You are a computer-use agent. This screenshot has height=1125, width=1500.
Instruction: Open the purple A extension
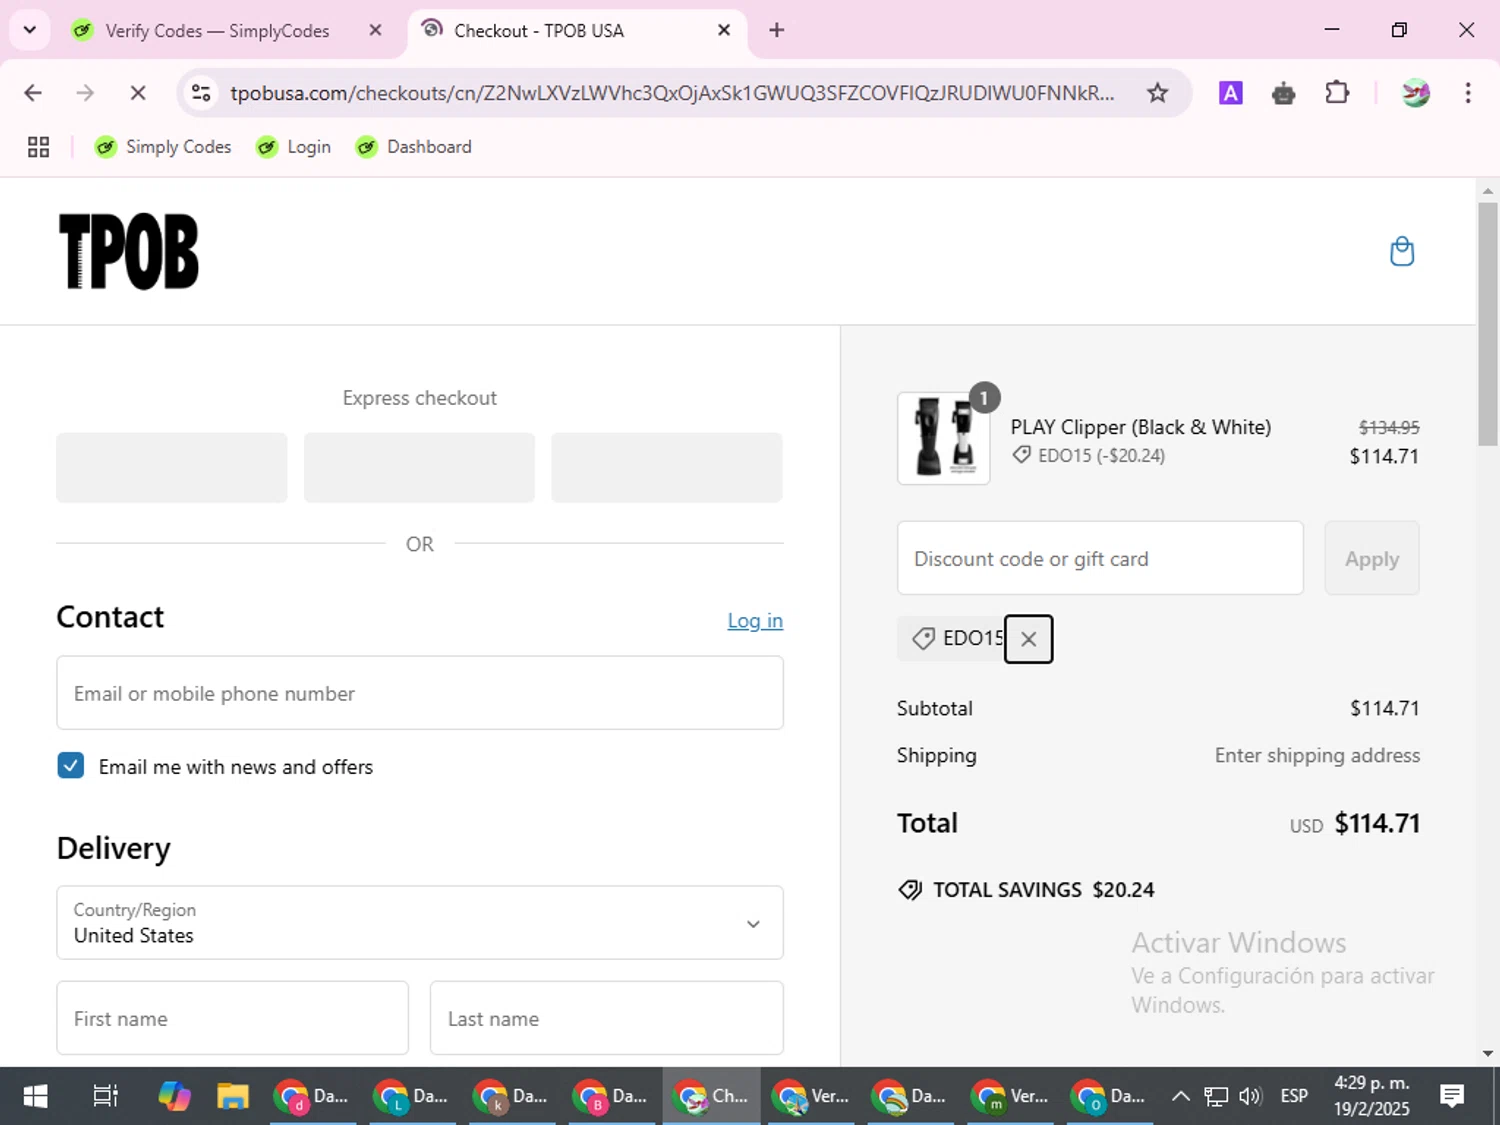coord(1230,93)
